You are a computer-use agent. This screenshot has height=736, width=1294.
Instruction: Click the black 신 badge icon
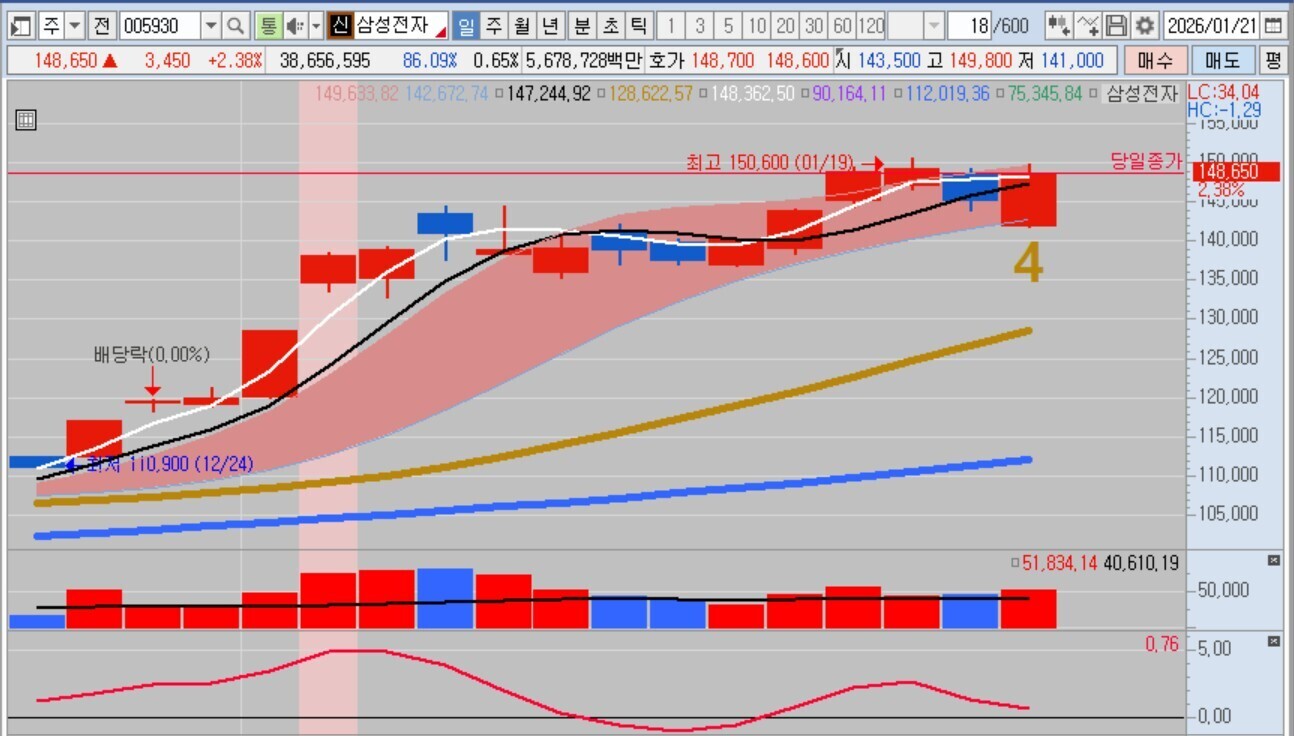[x=341, y=25]
